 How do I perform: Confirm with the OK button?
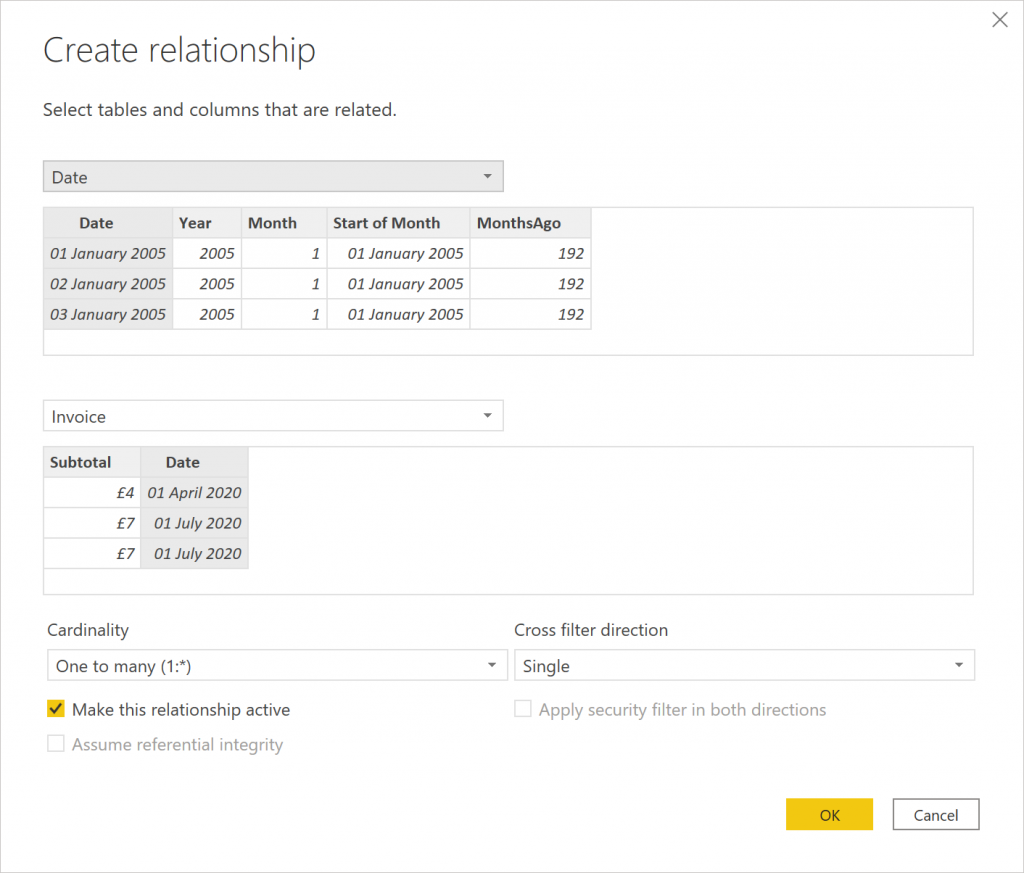coord(829,814)
